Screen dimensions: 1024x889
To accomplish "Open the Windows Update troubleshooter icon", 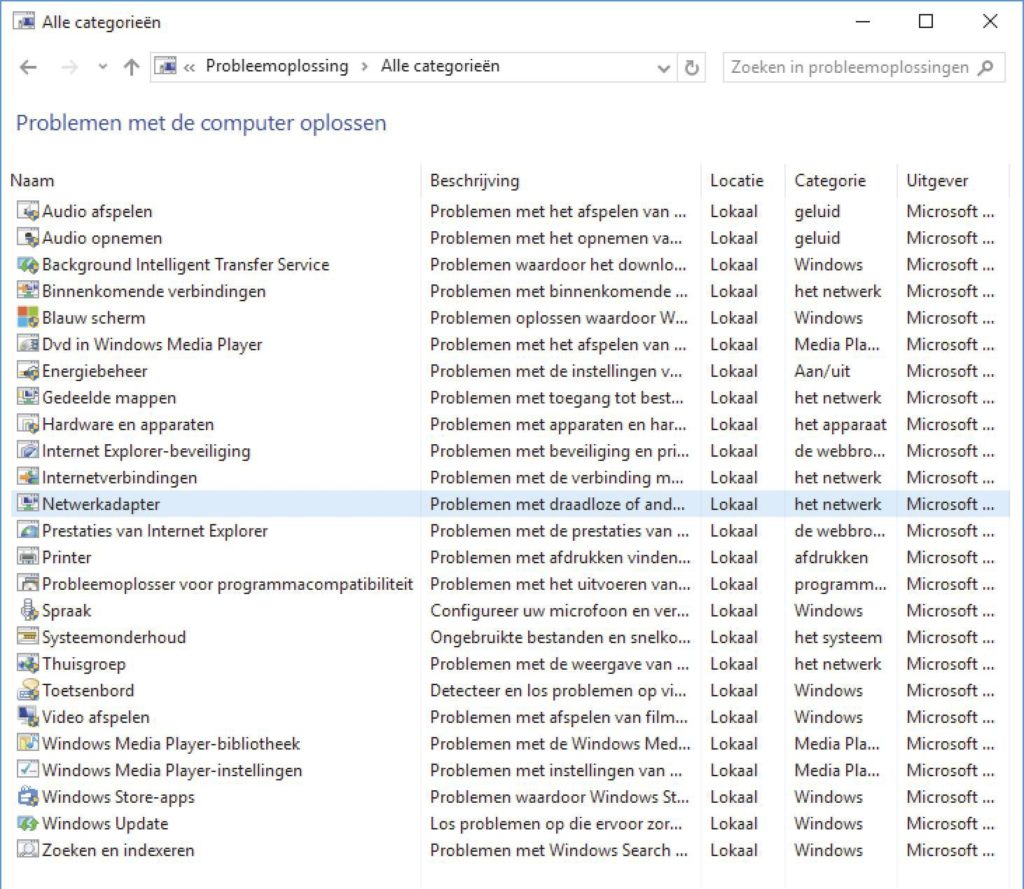I will (x=30, y=823).
